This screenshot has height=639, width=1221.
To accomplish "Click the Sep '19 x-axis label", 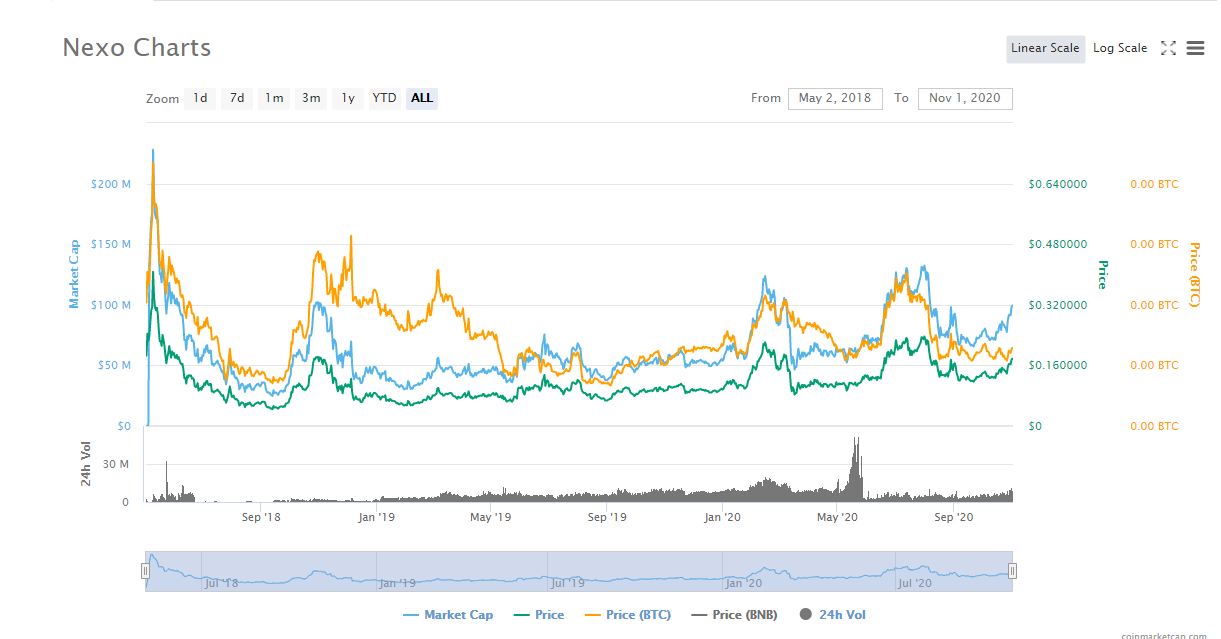I will click(x=607, y=517).
